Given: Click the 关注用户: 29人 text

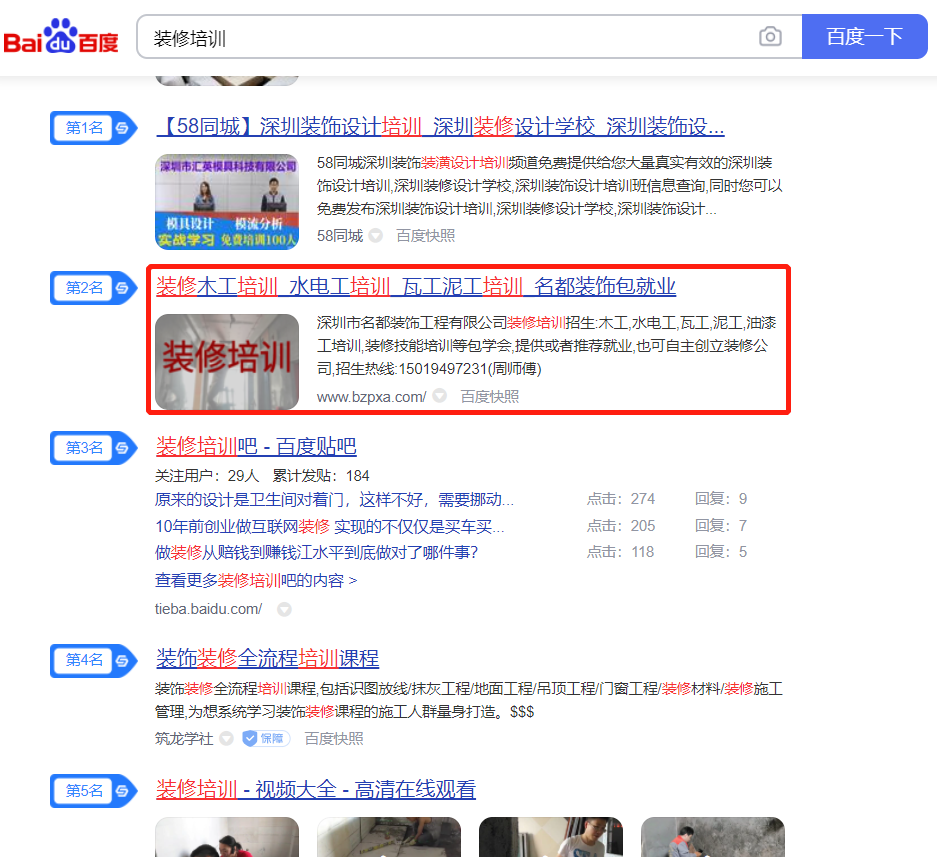Looking at the screenshot, I should pos(207,476).
